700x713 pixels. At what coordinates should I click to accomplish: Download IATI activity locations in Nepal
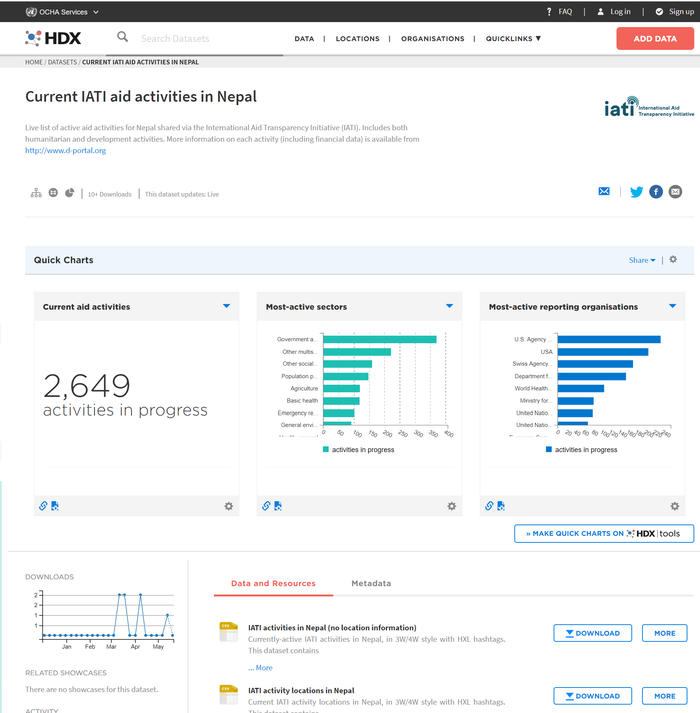(x=592, y=696)
